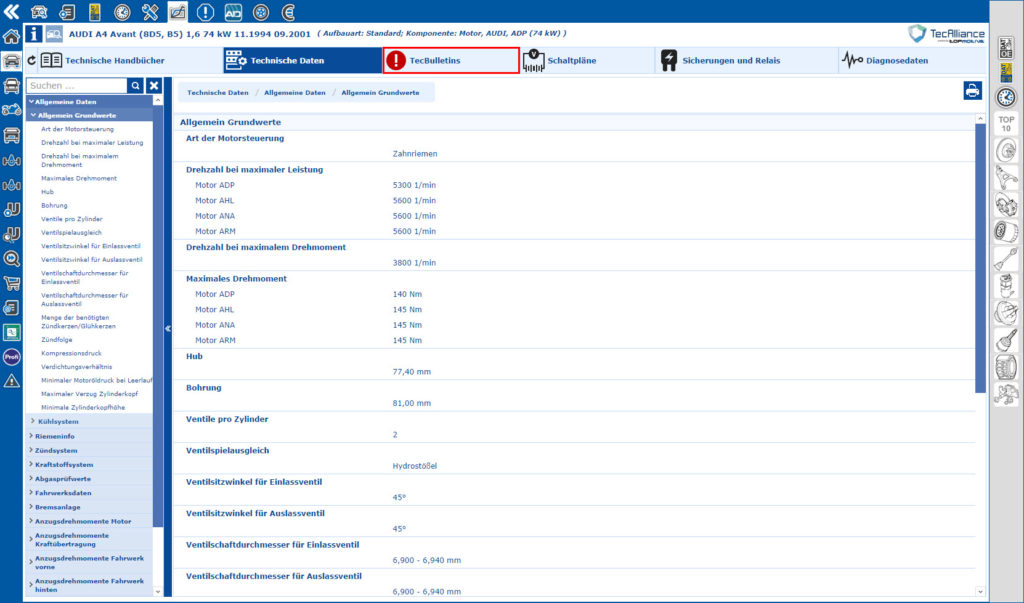Image resolution: width=1024 pixels, height=603 pixels.
Task: Select Kompressionsdruck tree entry
Action: [71, 353]
